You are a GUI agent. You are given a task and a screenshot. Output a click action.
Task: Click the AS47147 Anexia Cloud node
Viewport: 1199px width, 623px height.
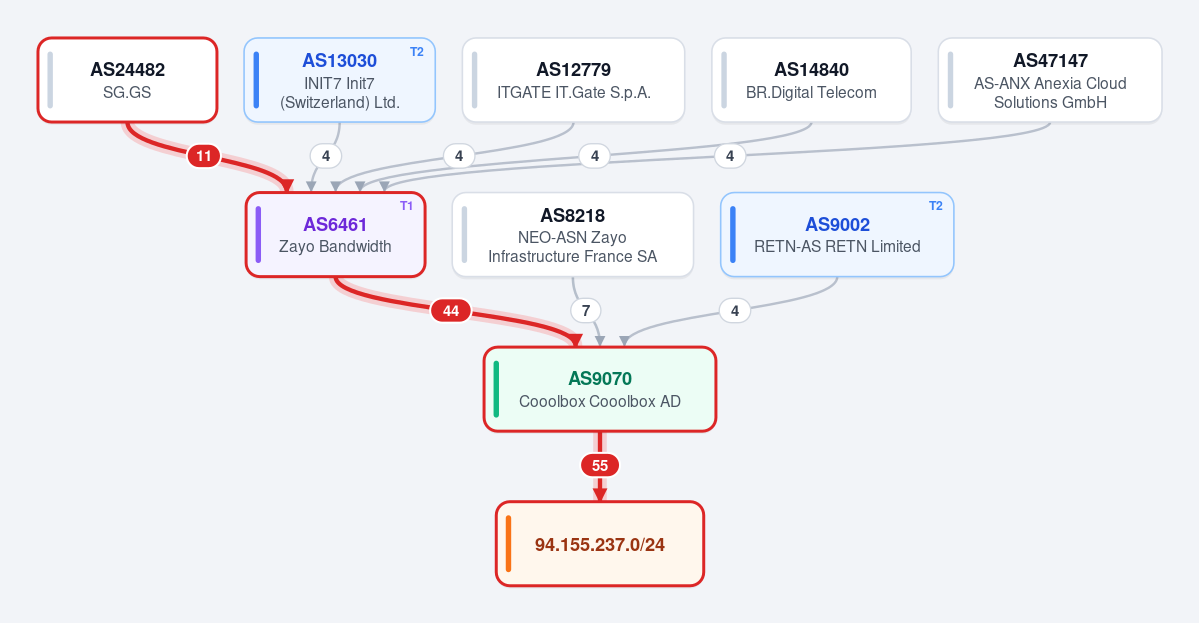click(1050, 80)
